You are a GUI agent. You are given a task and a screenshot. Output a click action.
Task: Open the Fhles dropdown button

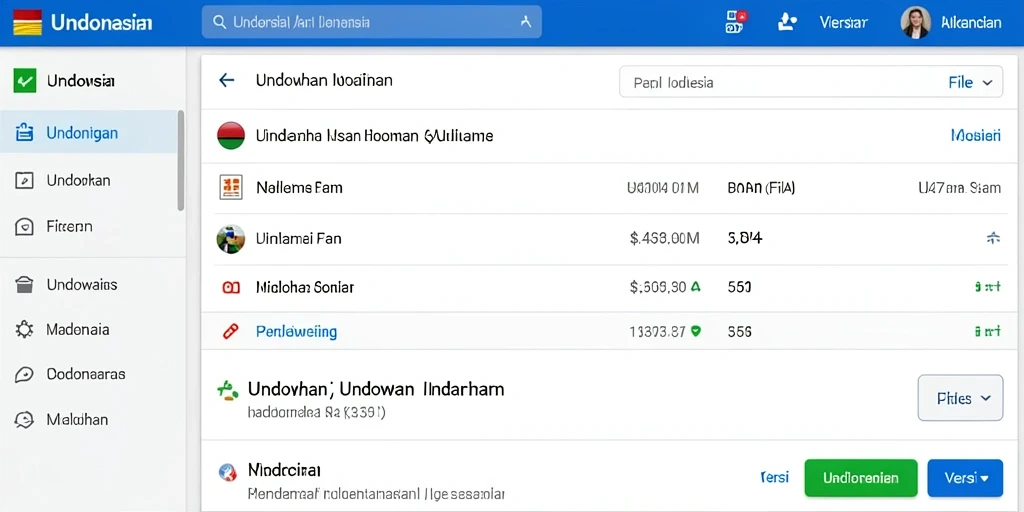[960, 398]
